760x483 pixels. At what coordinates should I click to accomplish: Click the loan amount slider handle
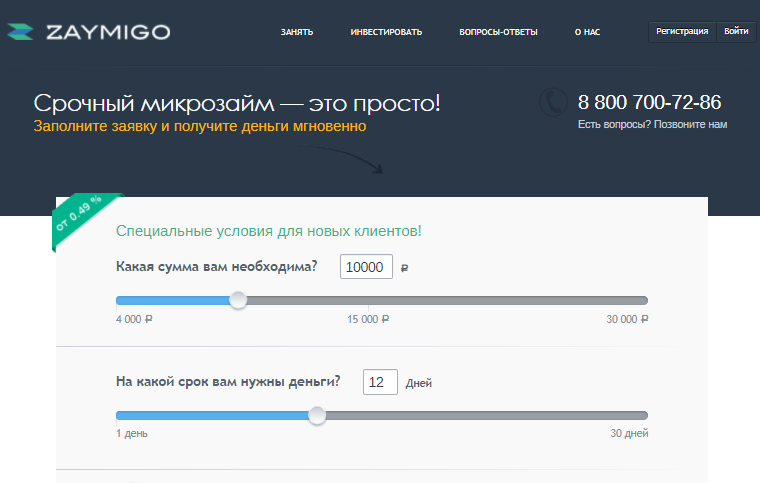[x=238, y=300]
